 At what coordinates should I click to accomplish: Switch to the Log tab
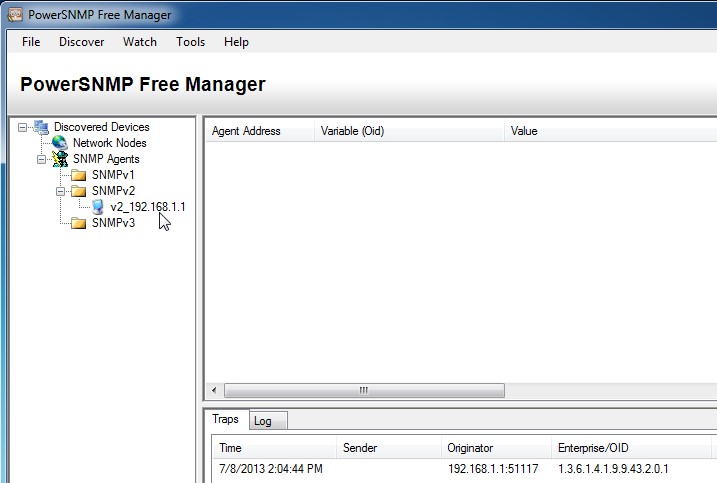(268, 421)
